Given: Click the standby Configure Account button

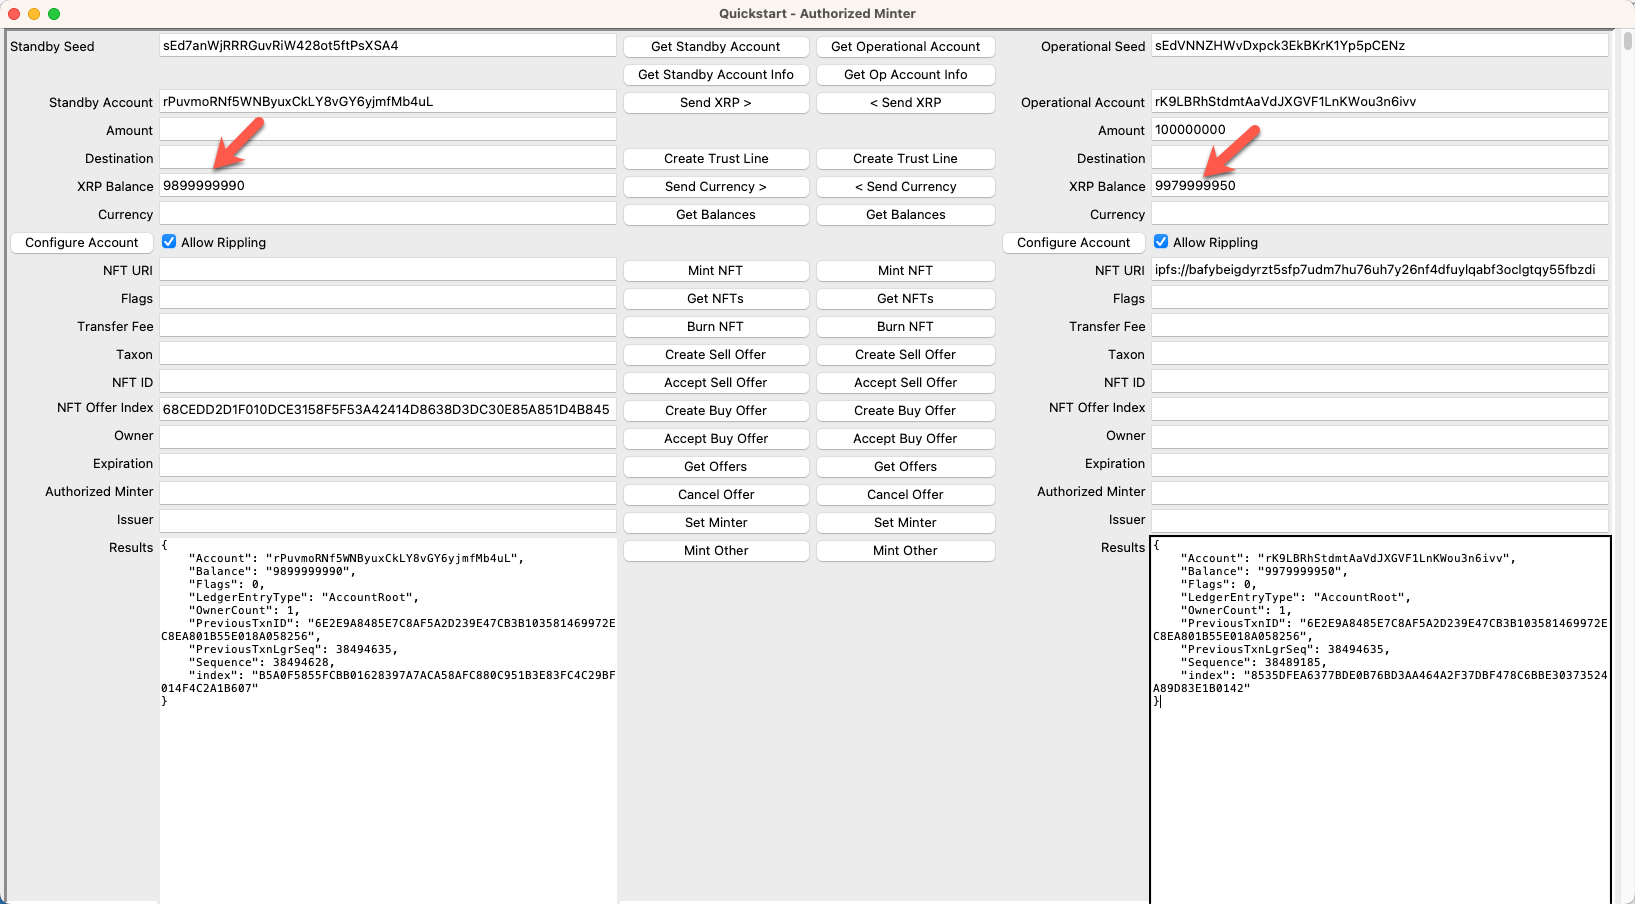Looking at the screenshot, I should click(x=81, y=242).
